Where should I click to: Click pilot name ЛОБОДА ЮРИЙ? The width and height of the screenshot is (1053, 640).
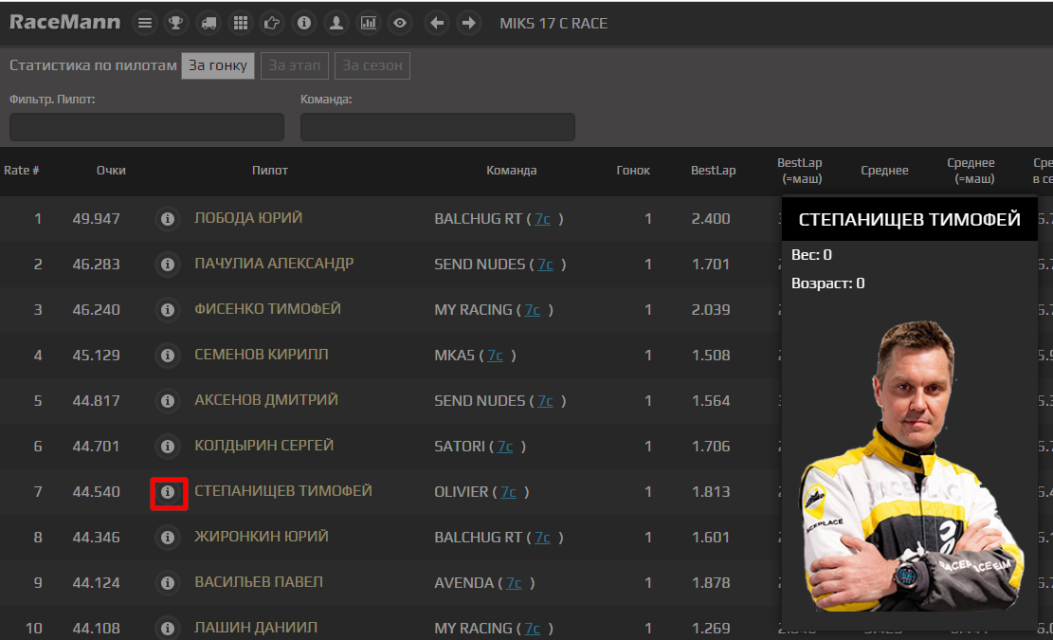pyautogui.click(x=248, y=218)
